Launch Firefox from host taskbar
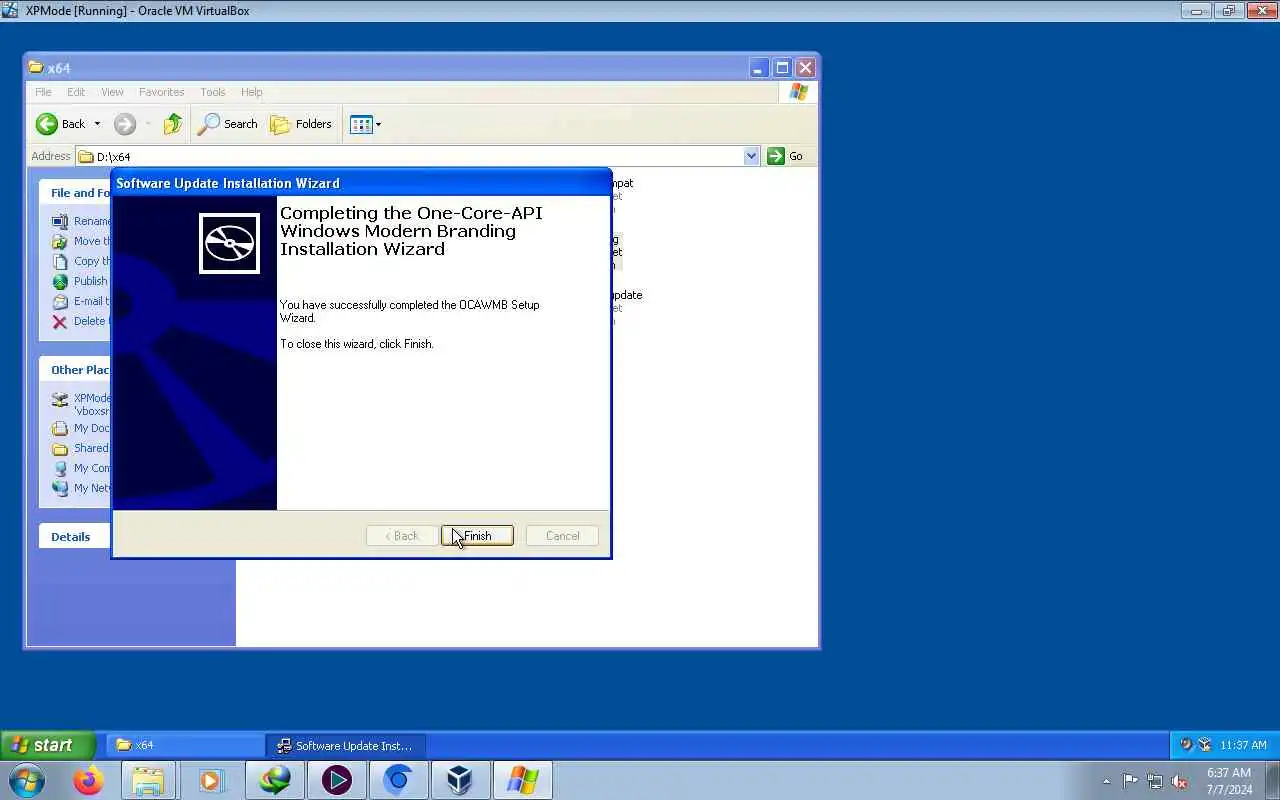1280x800 pixels. point(88,780)
